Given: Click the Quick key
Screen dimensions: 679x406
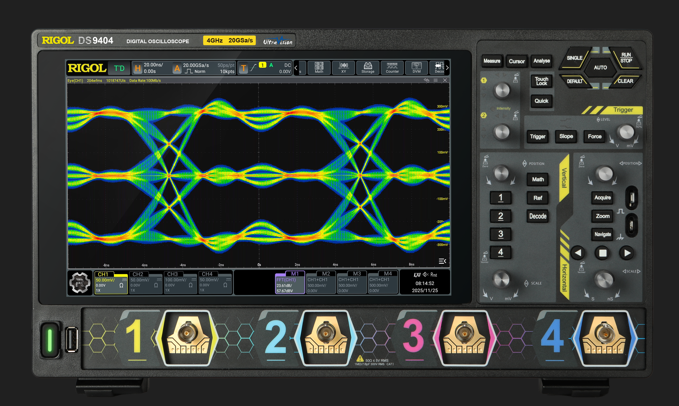Looking at the screenshot, I should (x=541, y=101).
